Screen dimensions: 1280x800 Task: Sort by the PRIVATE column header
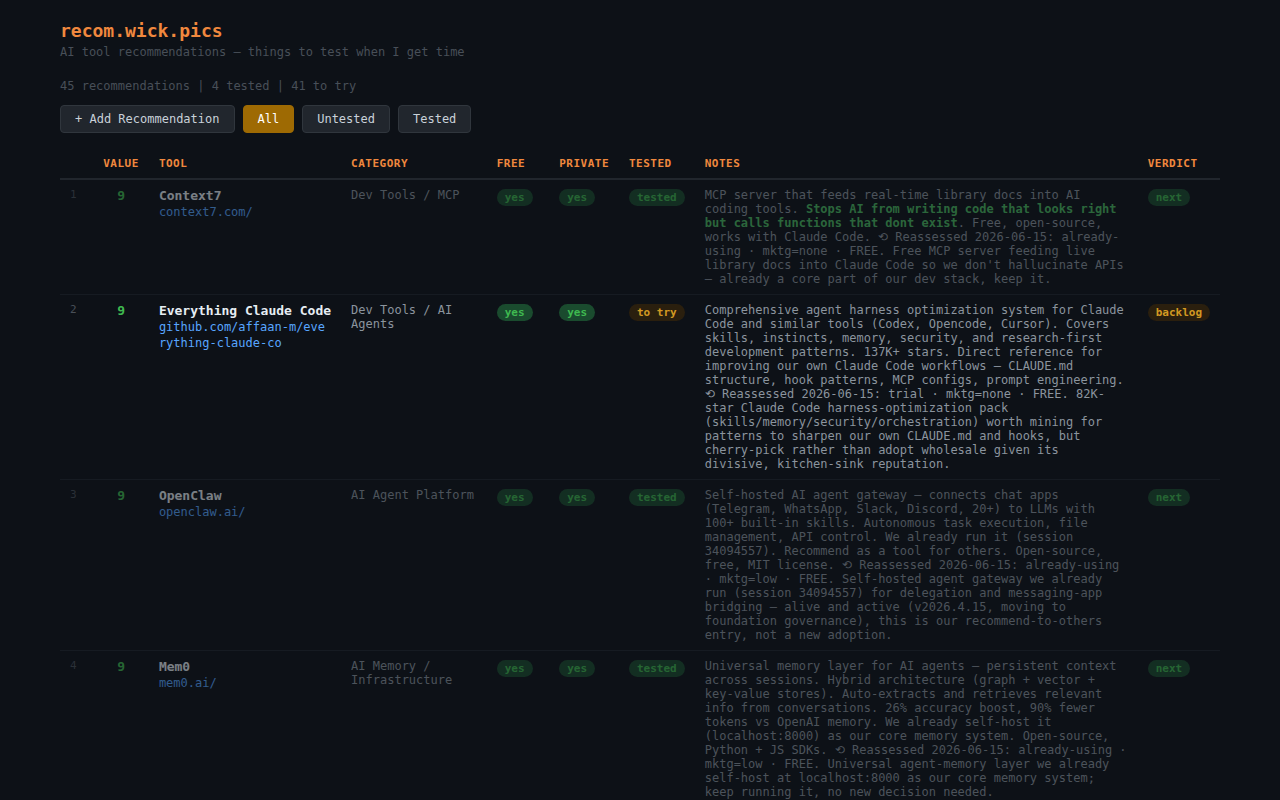pyautogui.click(x=584, y=163)
